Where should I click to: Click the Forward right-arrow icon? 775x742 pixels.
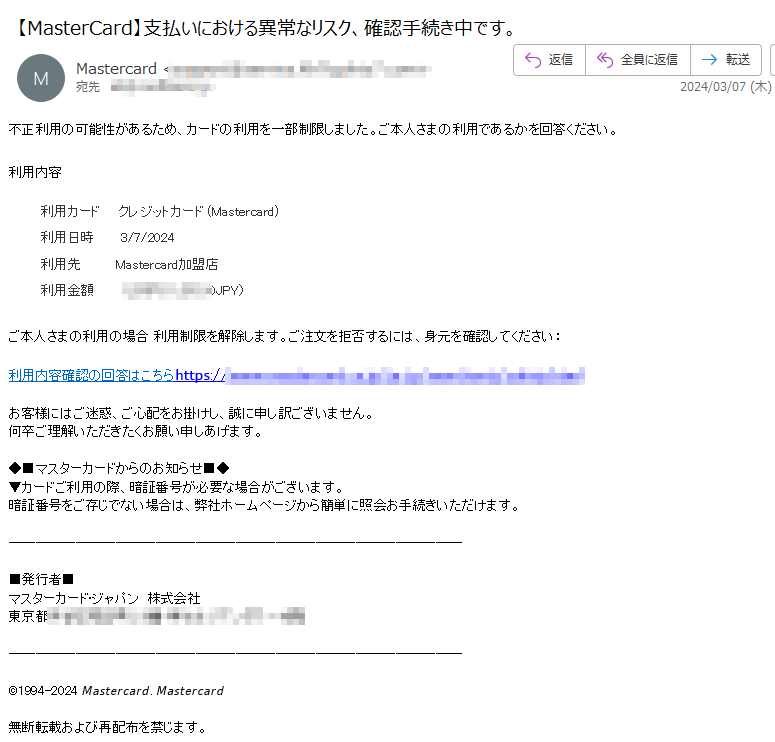click(x=709, y=60)
